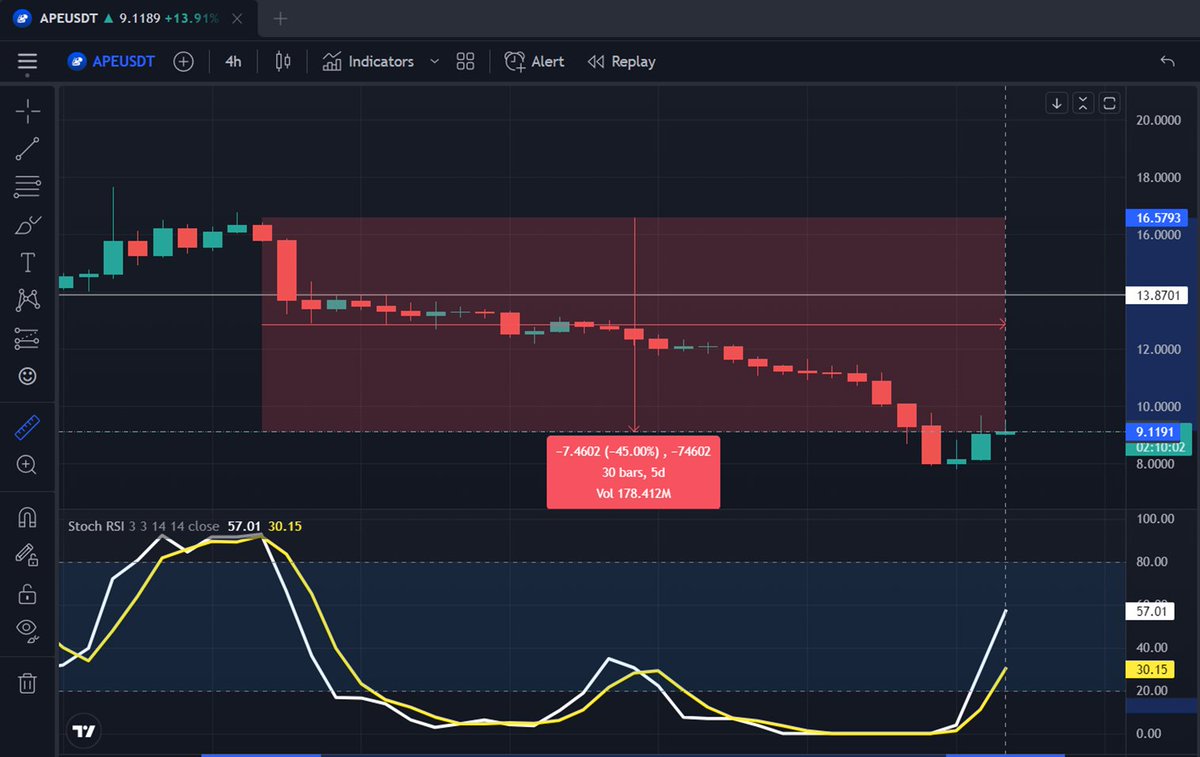Click the undo arrow icon
Image resolution: width=1200 pixels, height=757 pixels.
(1167, 61)
